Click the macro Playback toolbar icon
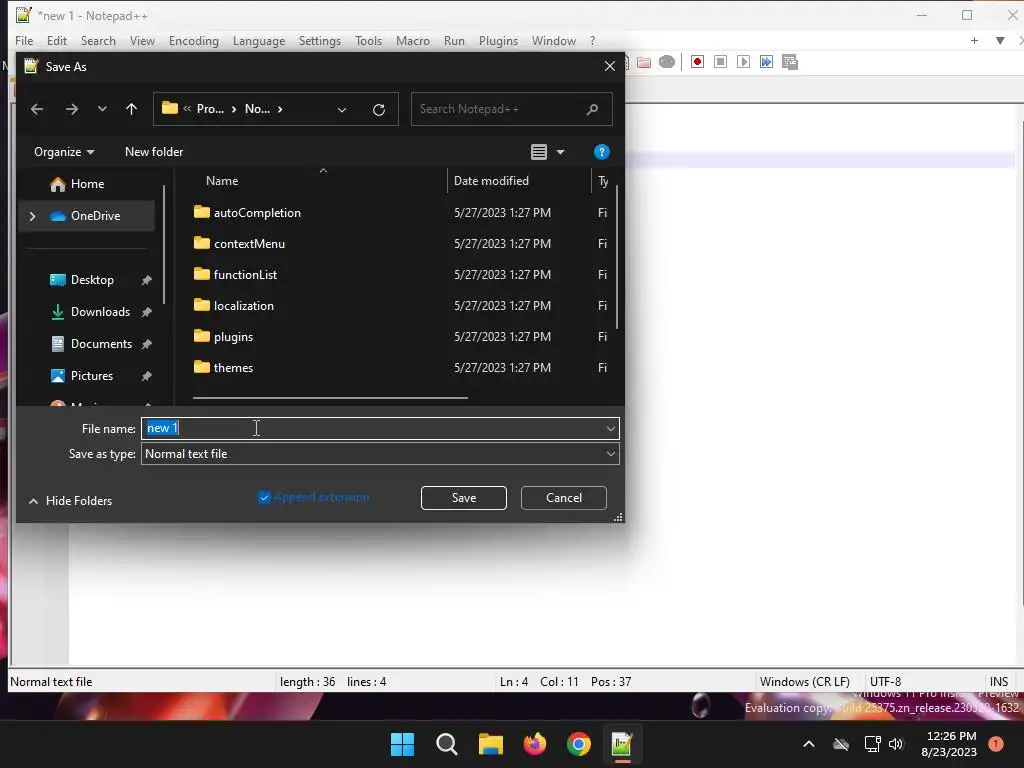This screenshot has height=768, width=1024. [x=743, y=62]
